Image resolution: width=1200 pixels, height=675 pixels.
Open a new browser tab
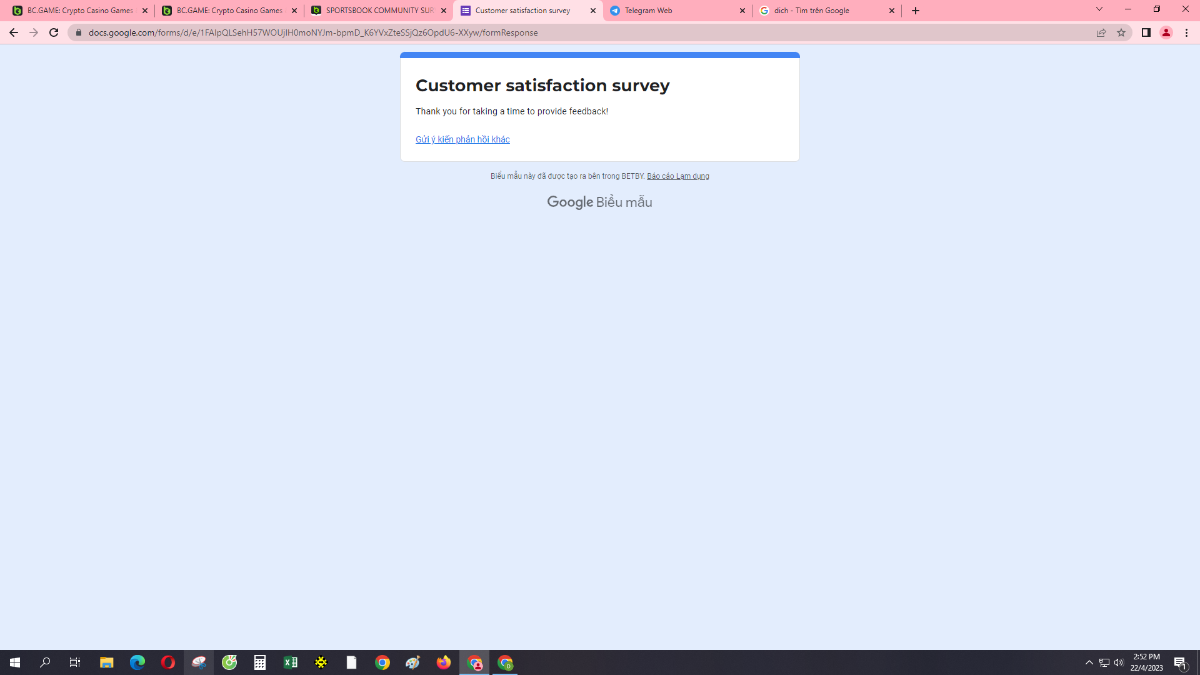click(x=915, y=11)
